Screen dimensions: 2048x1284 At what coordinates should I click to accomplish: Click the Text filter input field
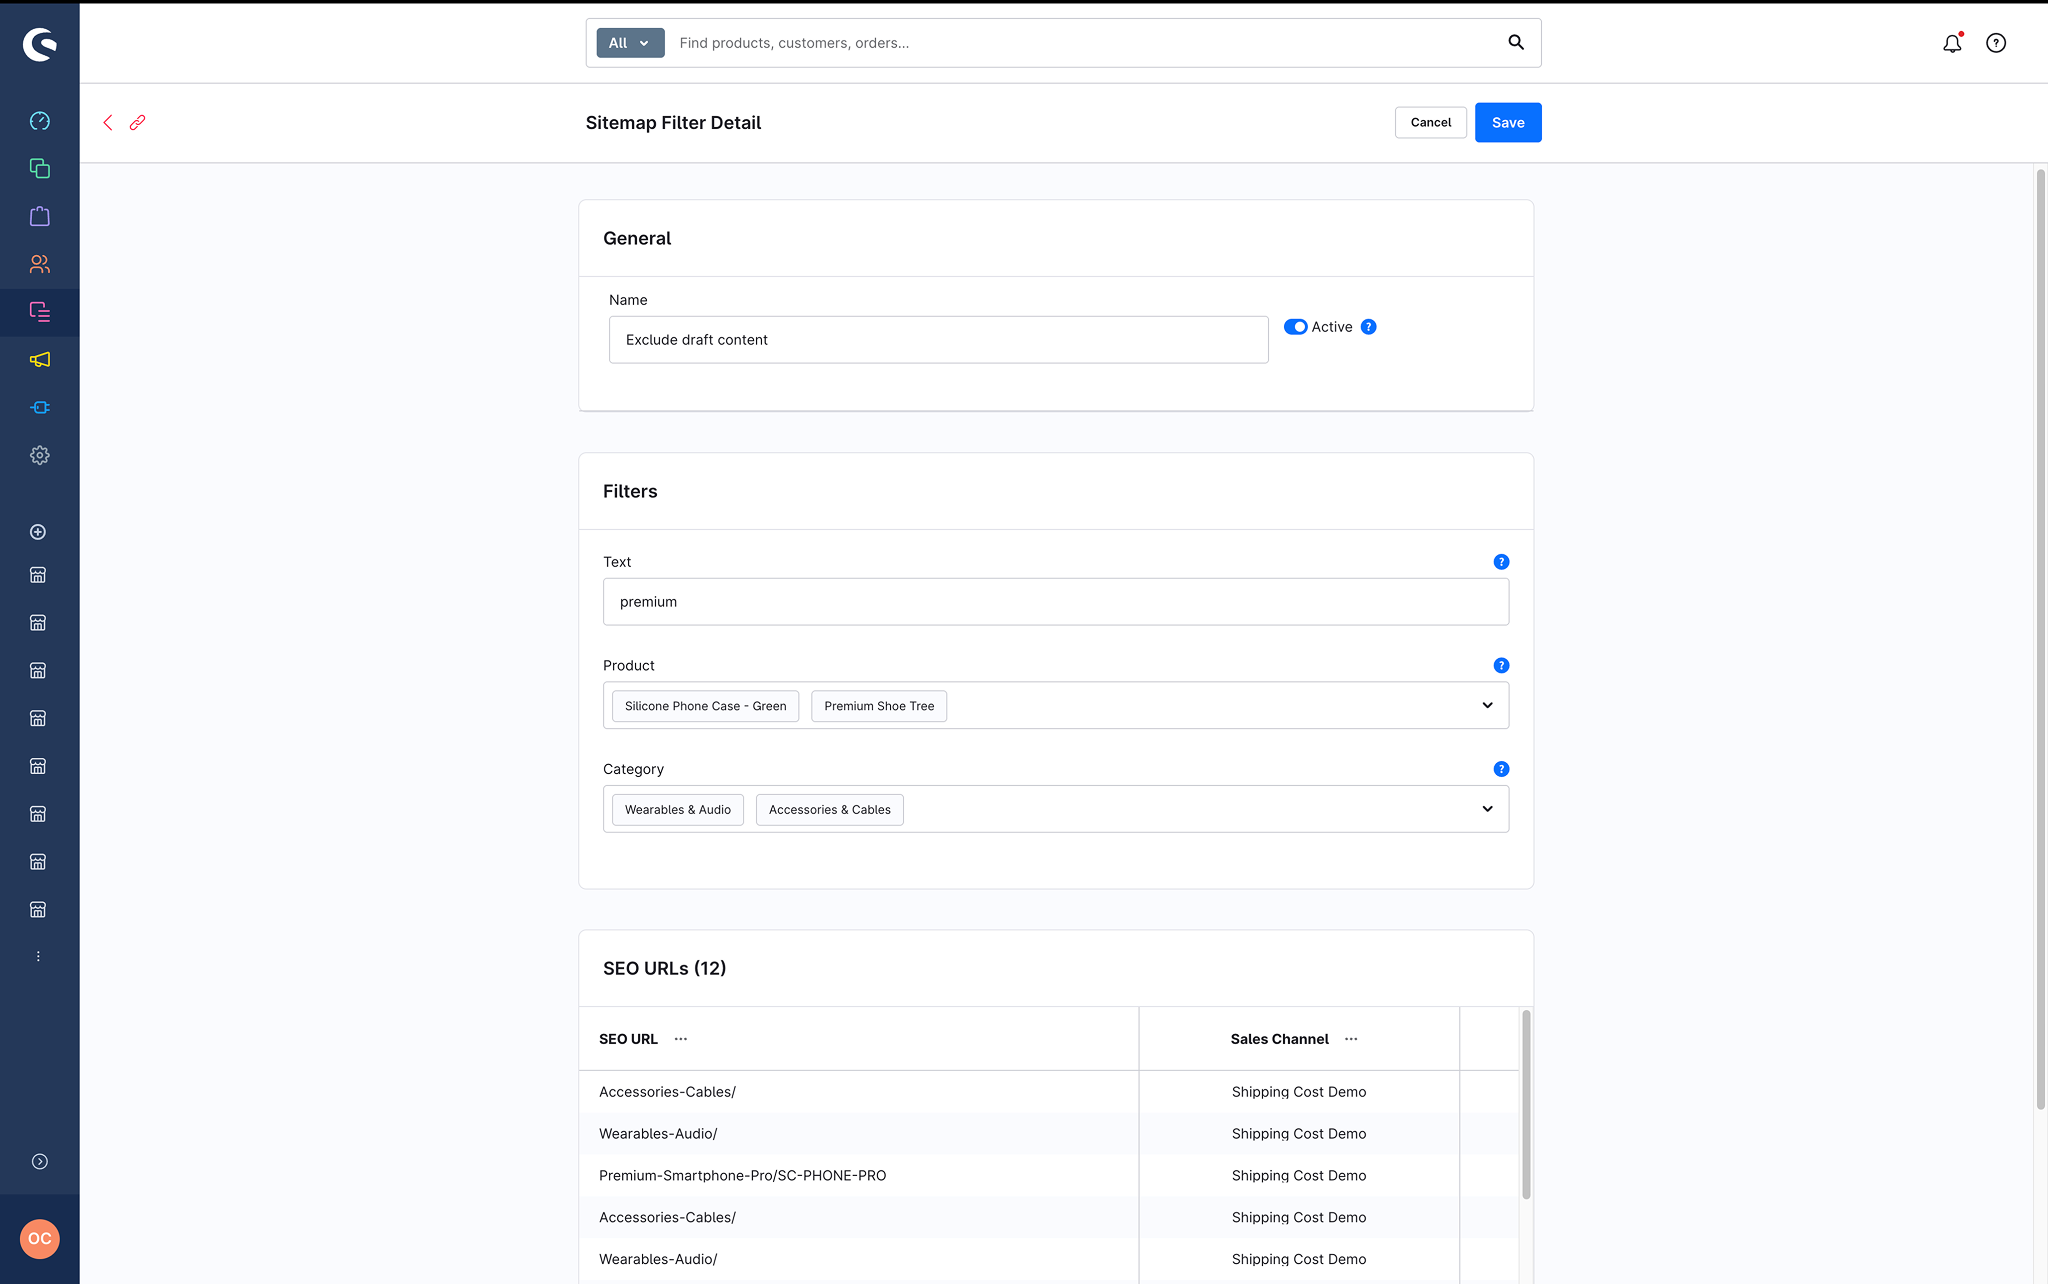point(1056,602)
